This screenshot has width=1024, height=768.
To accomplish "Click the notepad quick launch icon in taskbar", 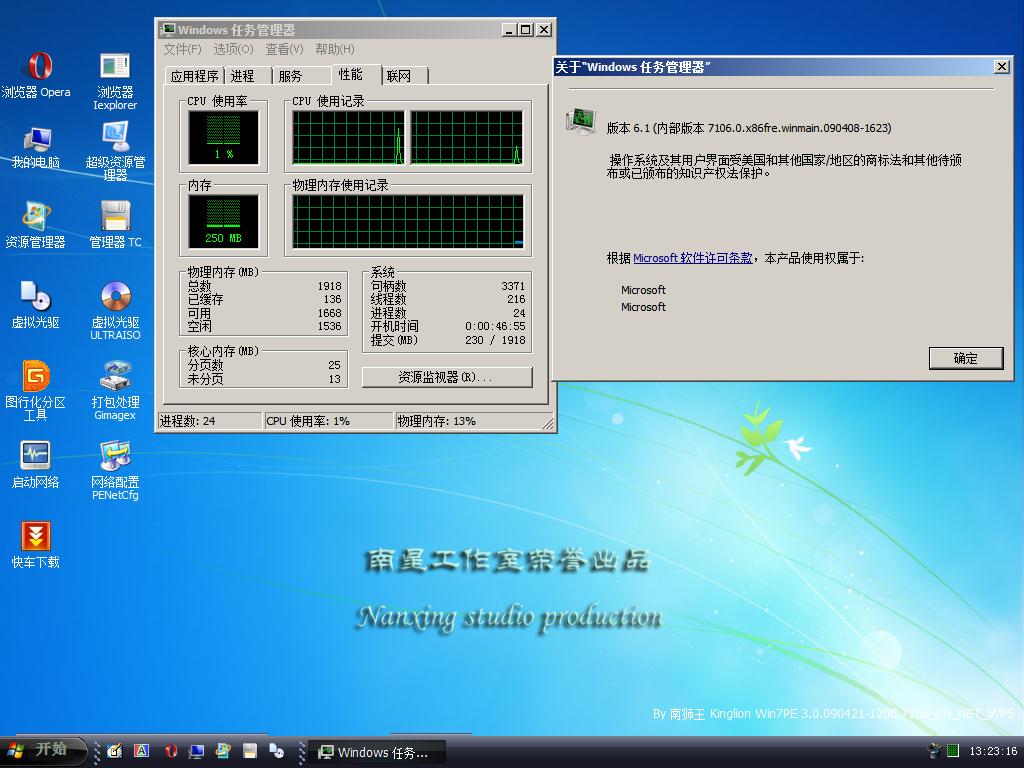I will point(115,751).
